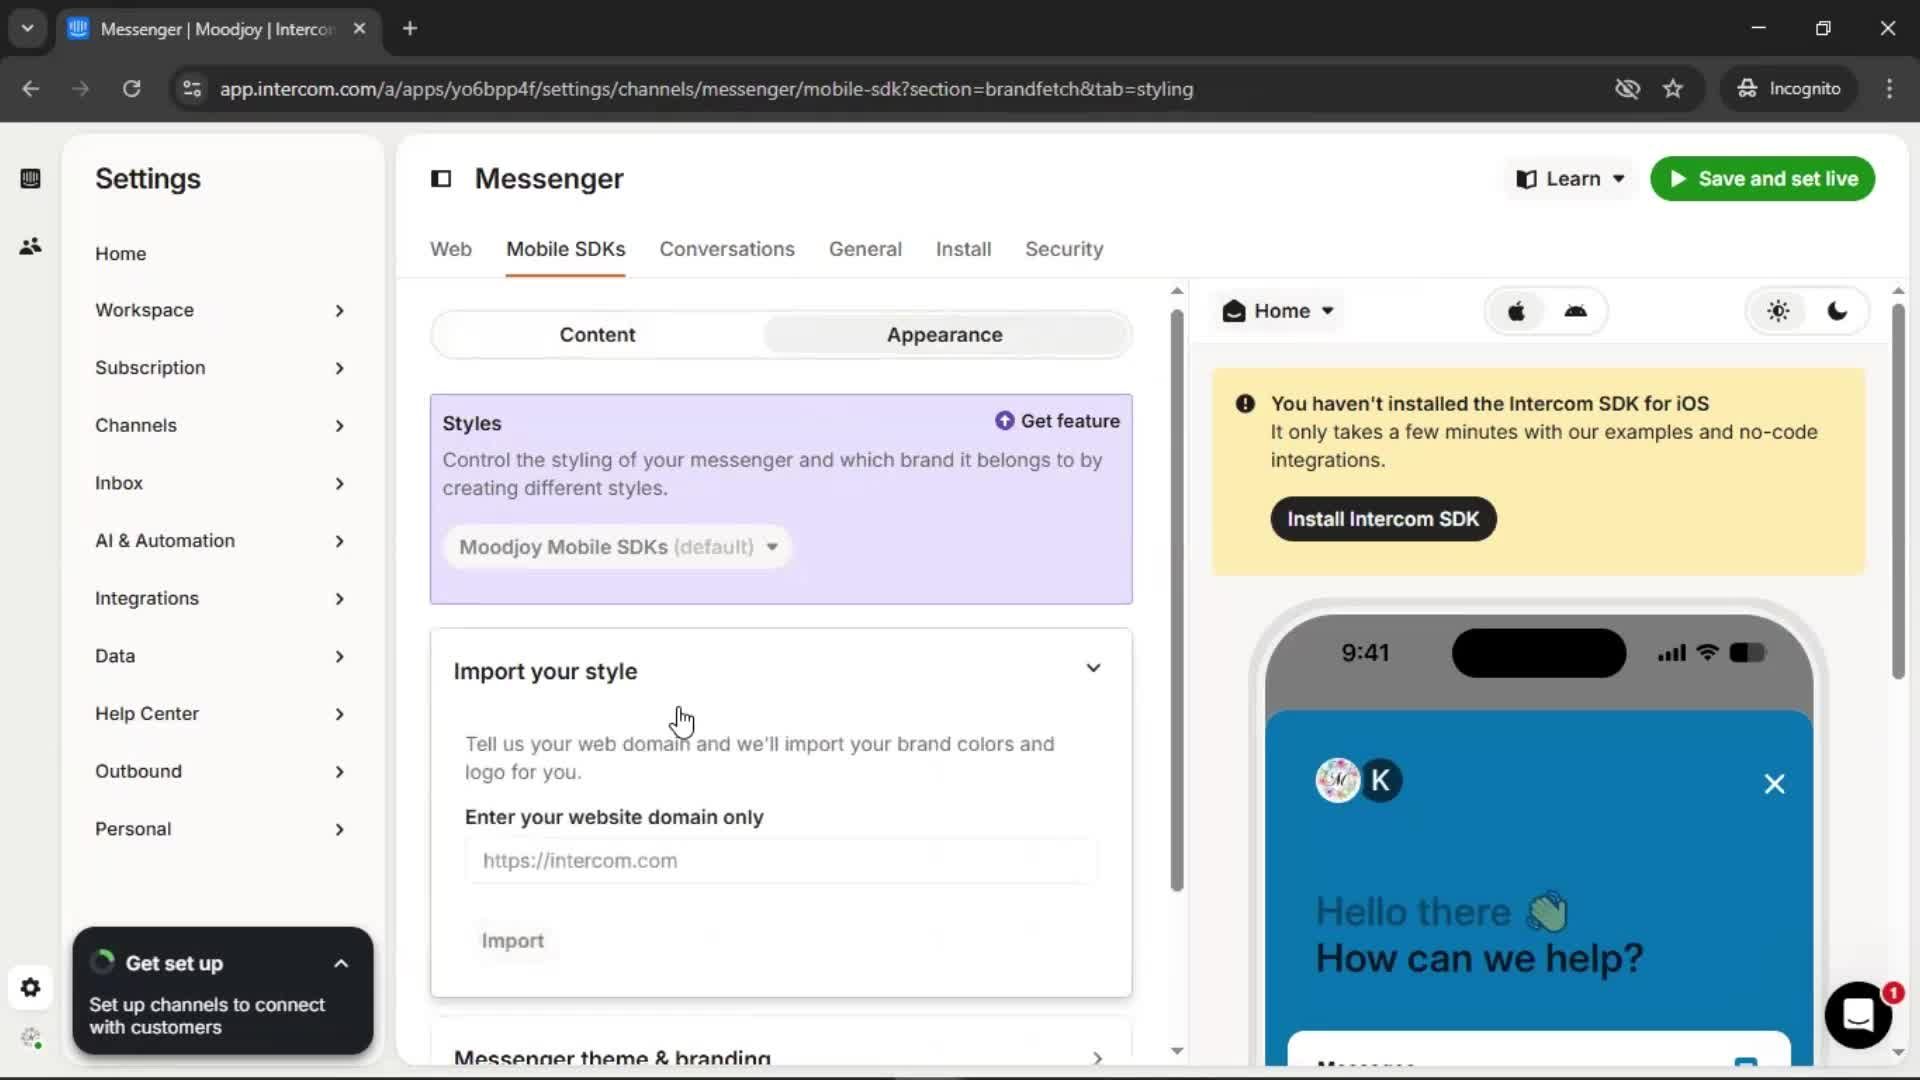
Task: Close the messenger preview with X icon
Action: pos(1774,784)
